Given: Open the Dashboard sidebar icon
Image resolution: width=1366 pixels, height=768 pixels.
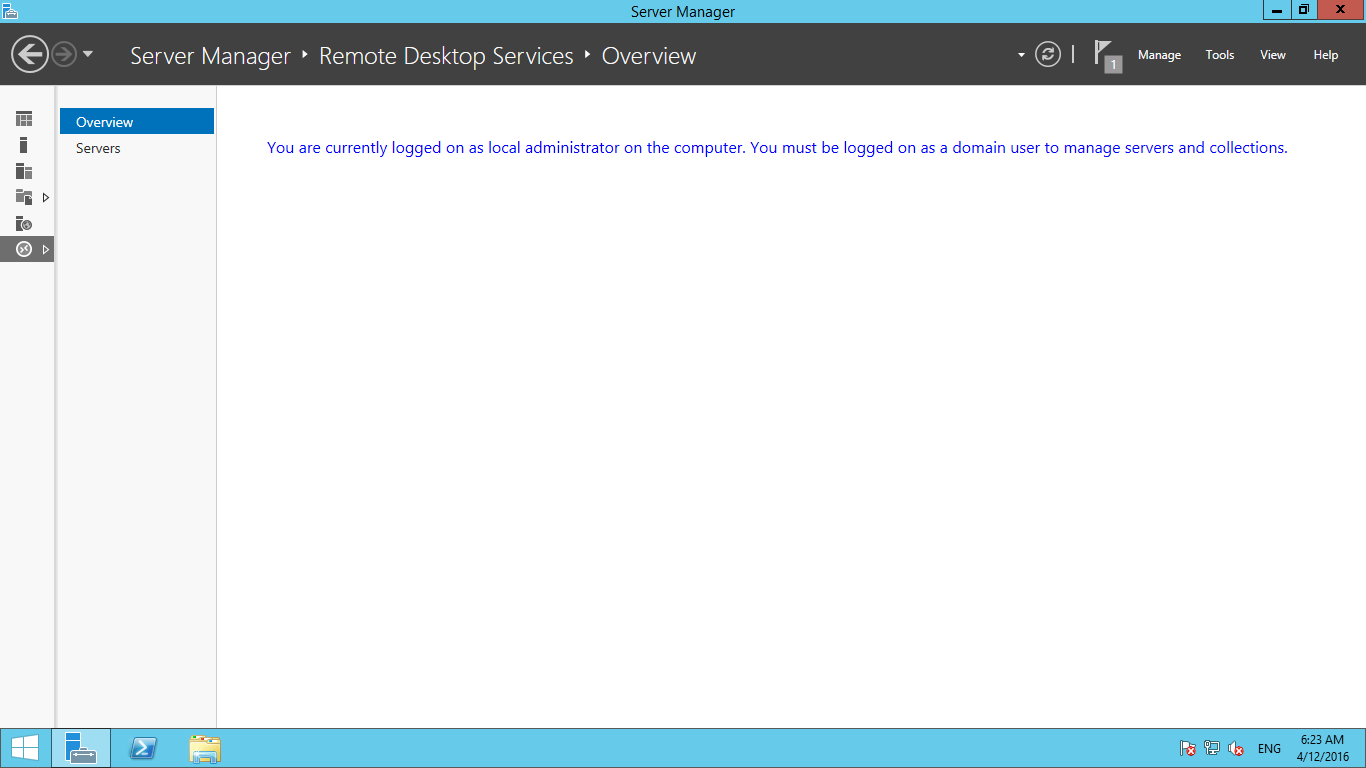Looking at the screenshot, I should tap(24, 119).
